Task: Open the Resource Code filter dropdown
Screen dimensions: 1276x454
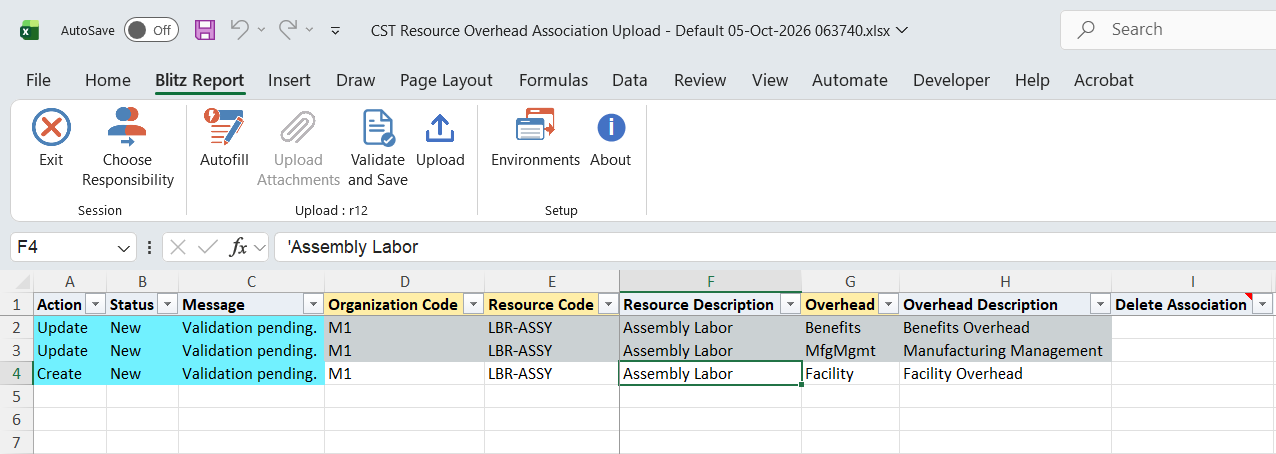Action: tap(608, 304)
